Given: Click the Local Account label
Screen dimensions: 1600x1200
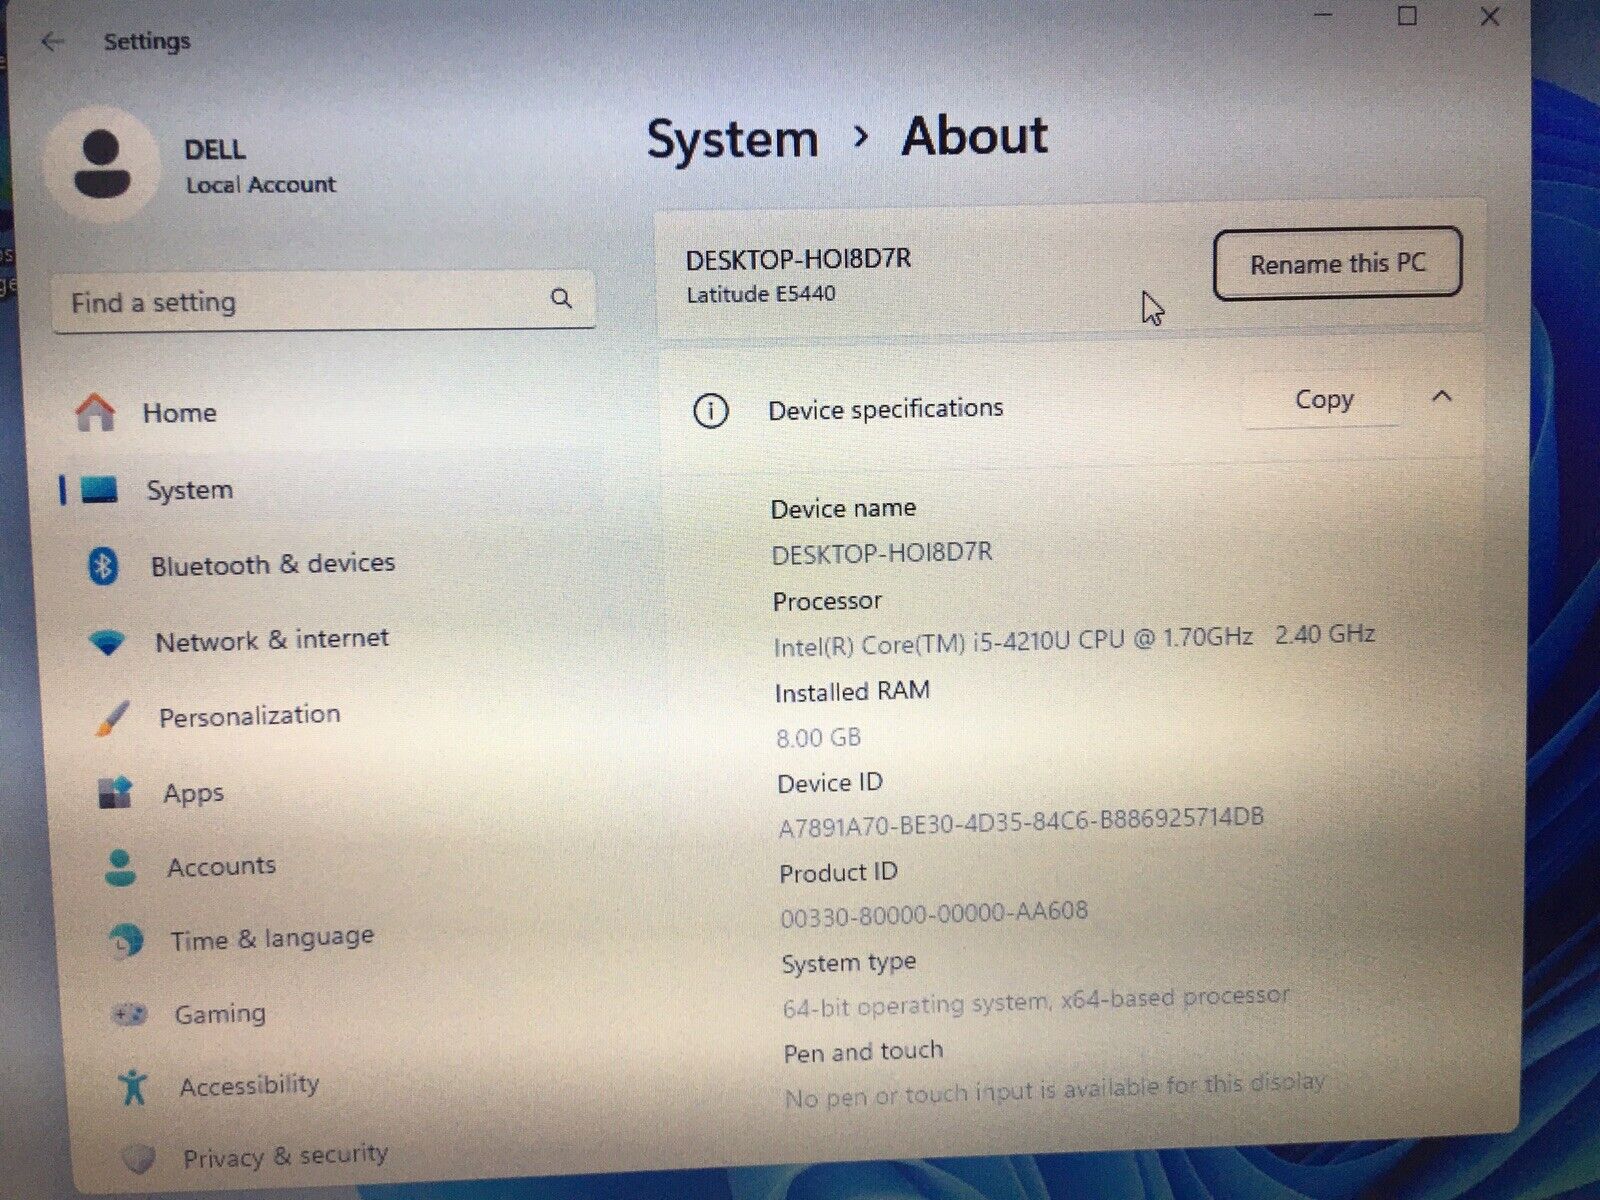Looking at the screenshot, I should tap(261, 185).
